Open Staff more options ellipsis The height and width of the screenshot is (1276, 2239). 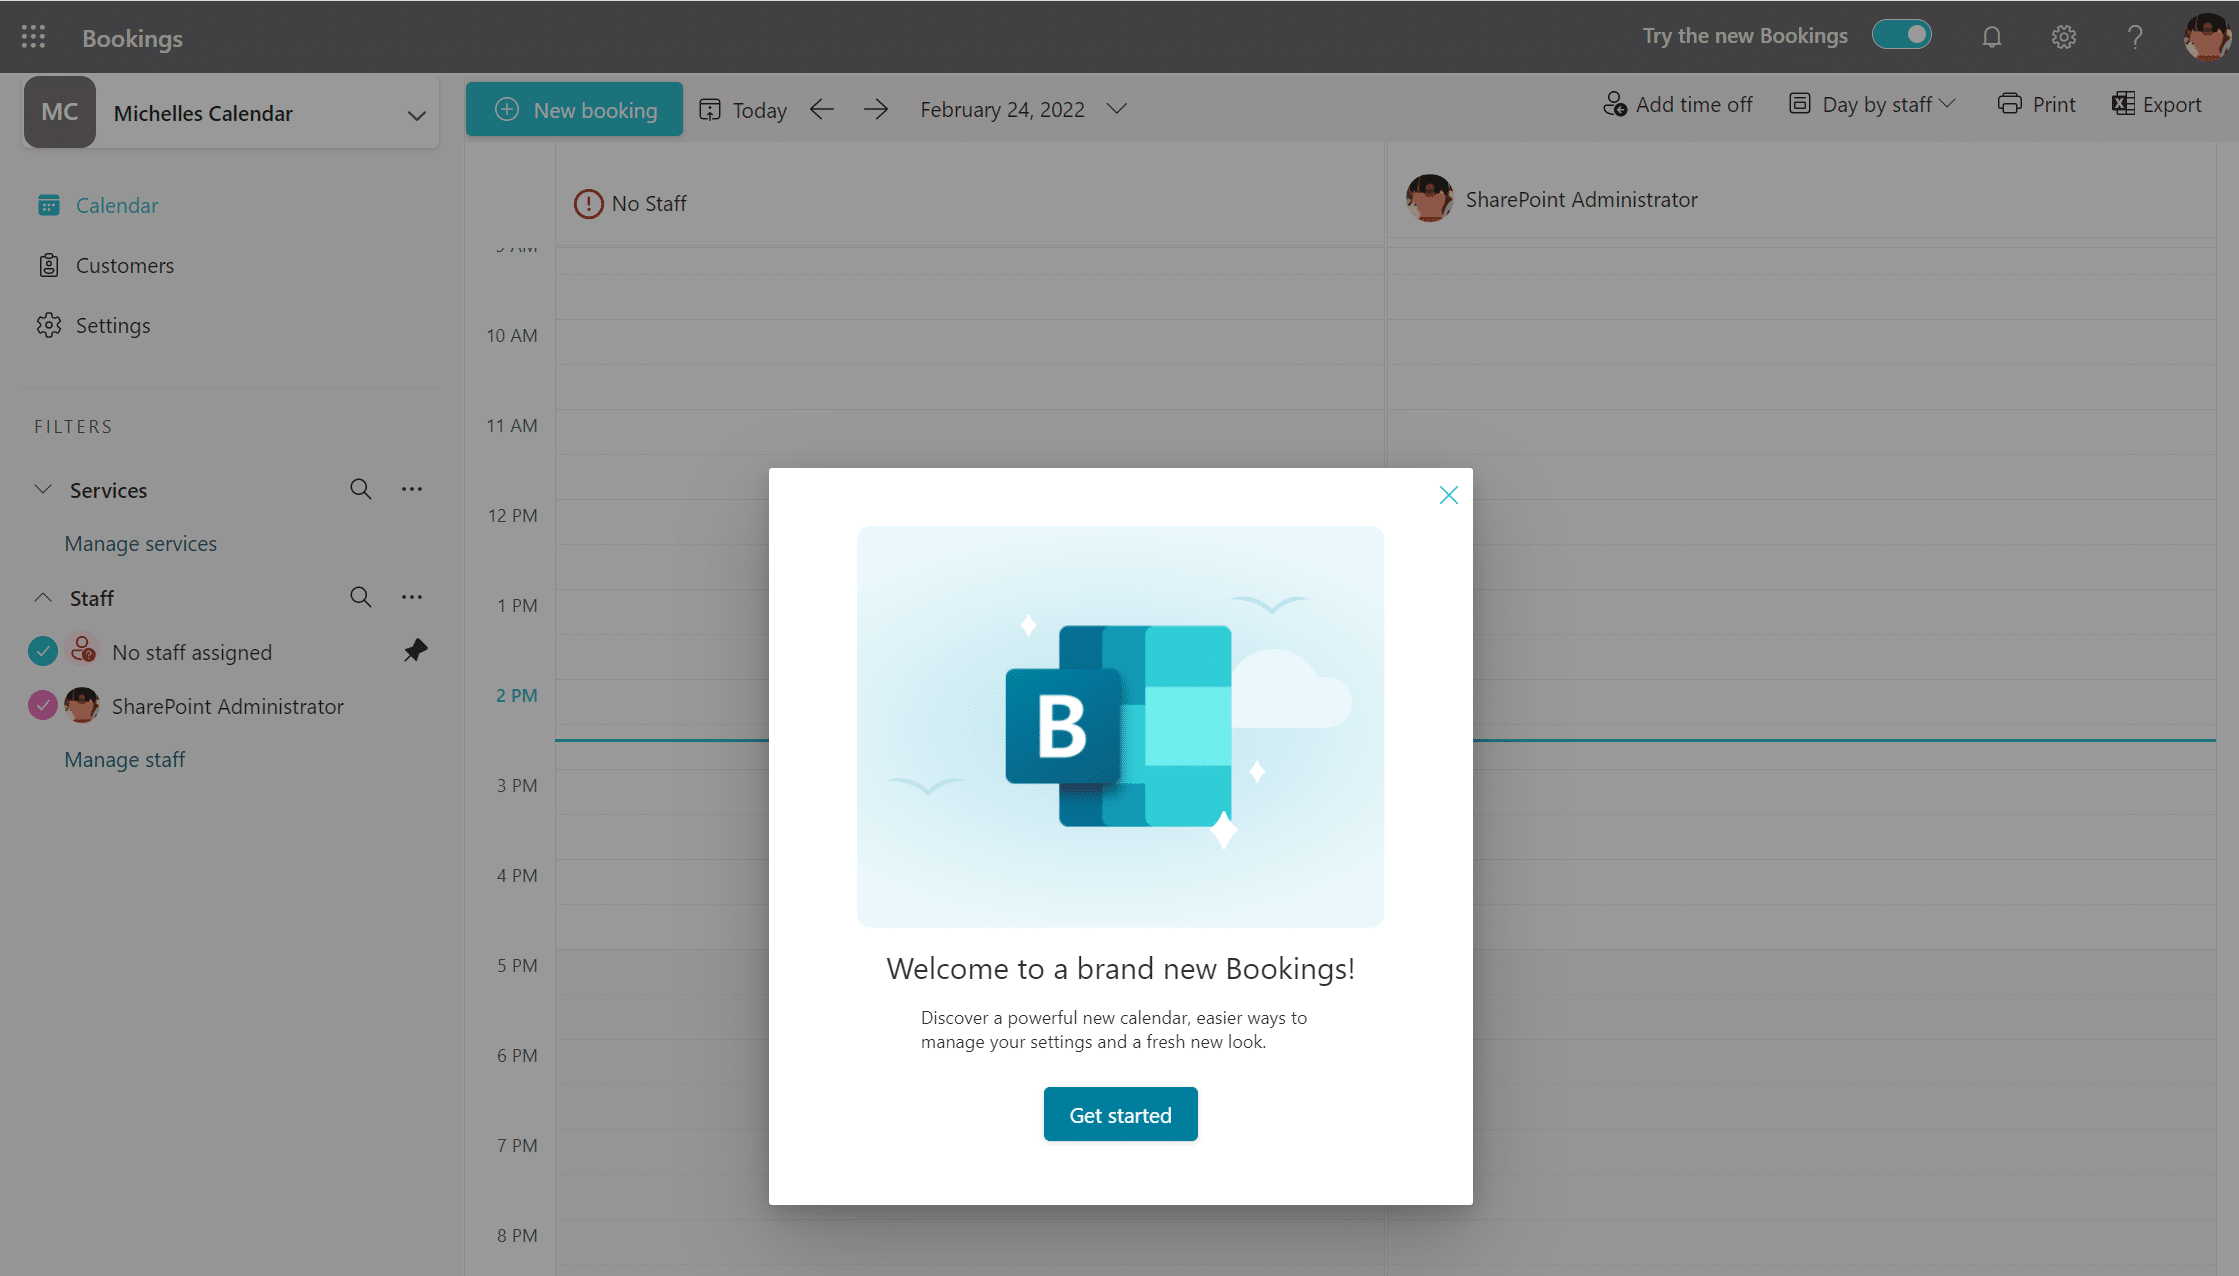pos(412,597)
